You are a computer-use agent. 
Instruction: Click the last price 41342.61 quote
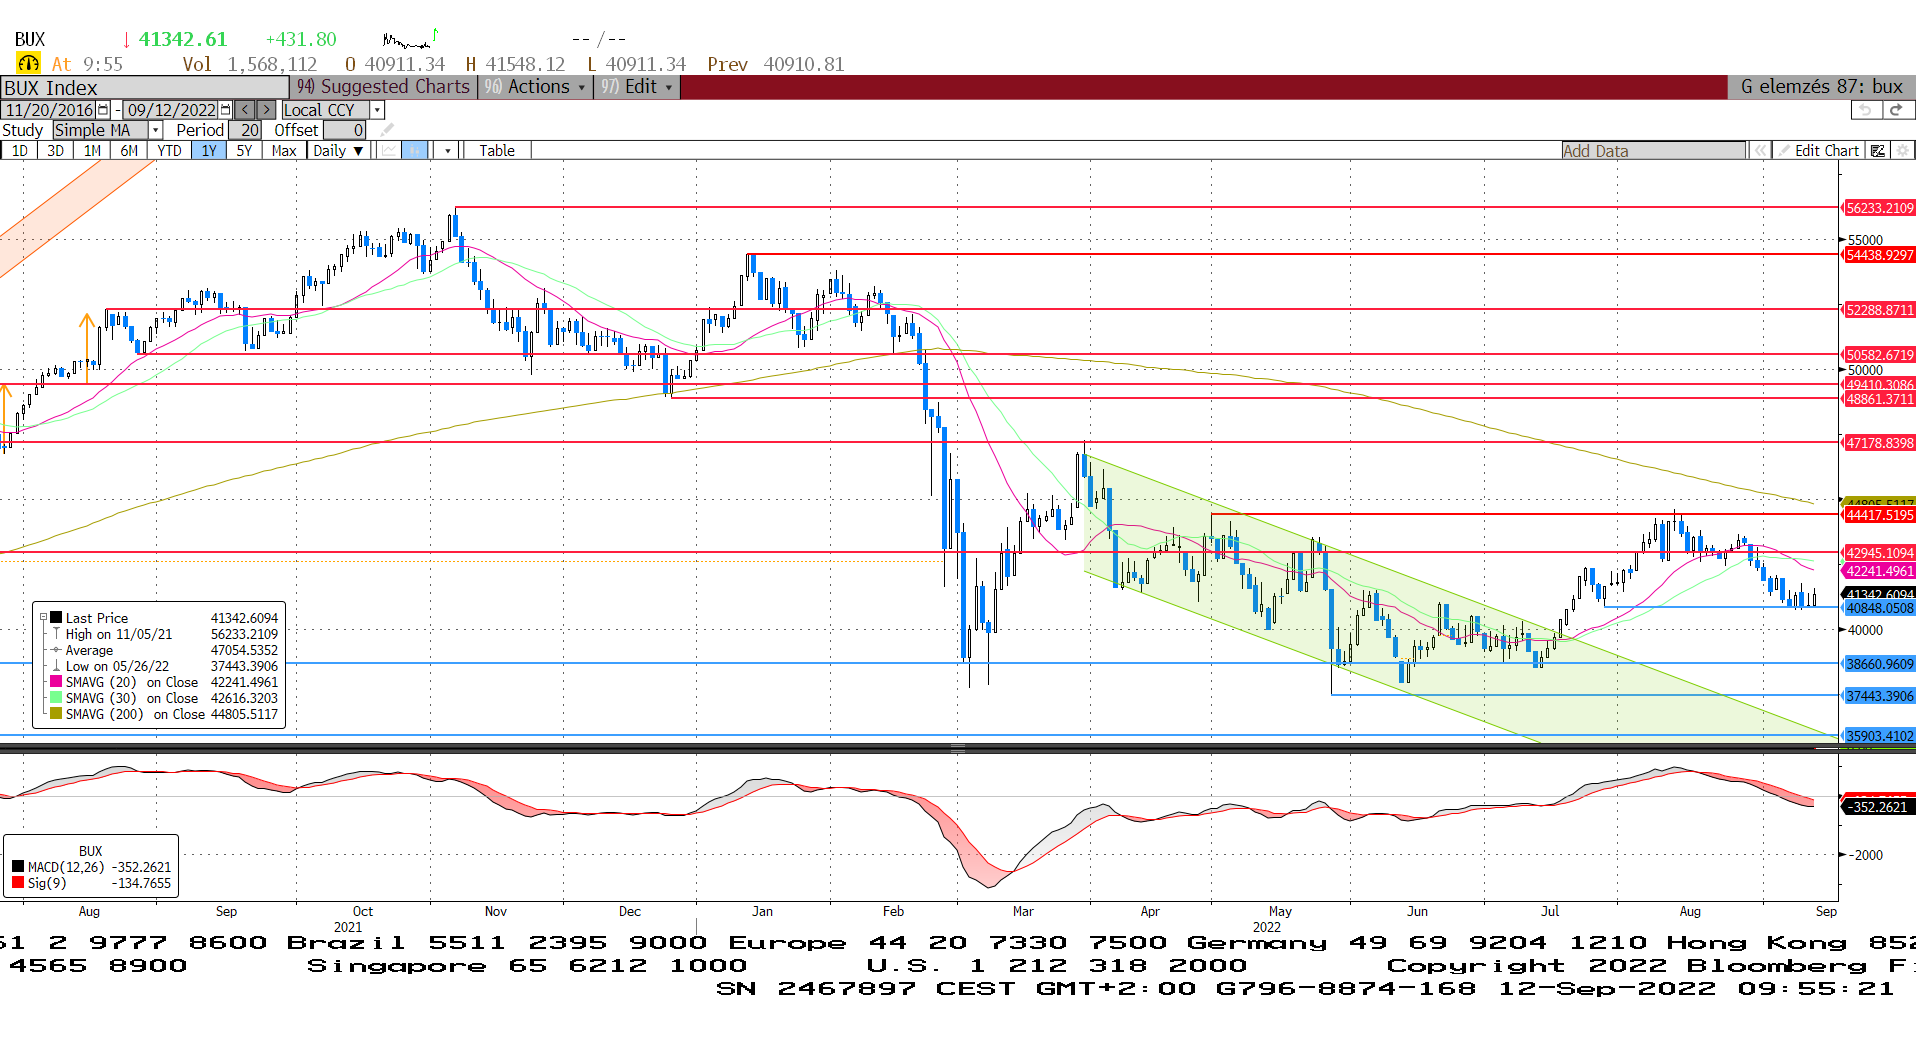pos(183,40)
